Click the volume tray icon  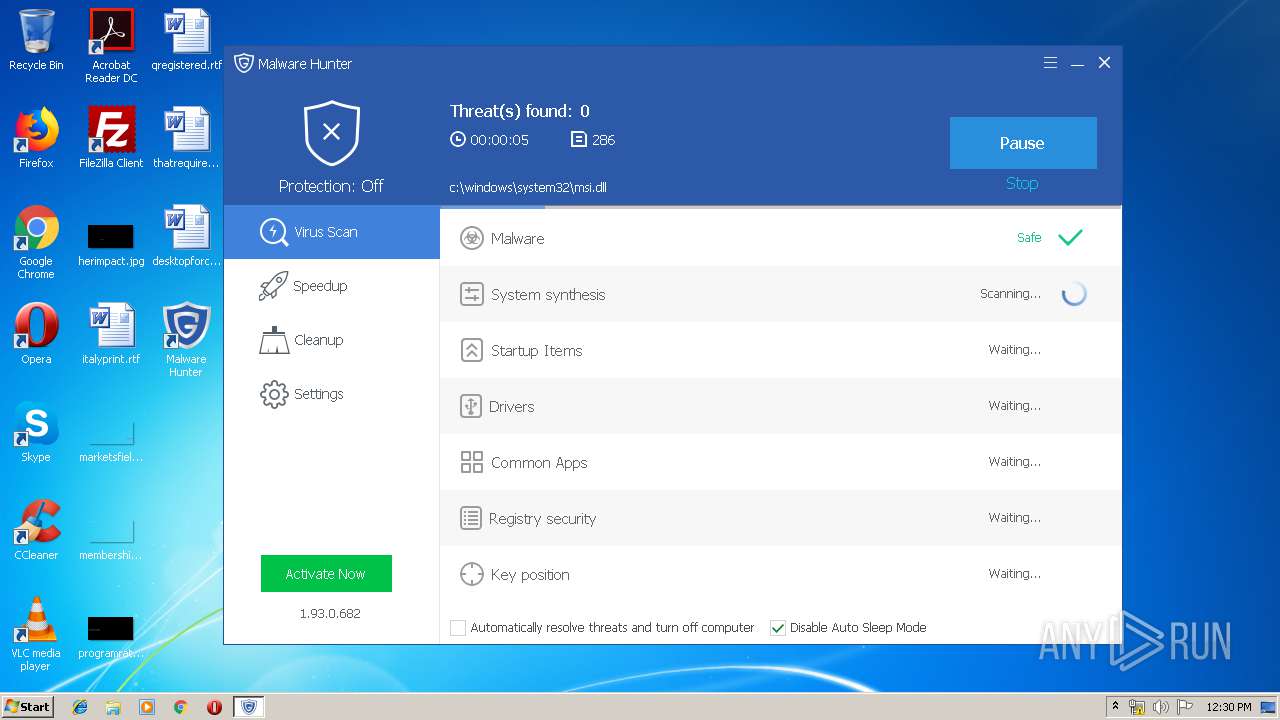click(x=1161, y=707)
